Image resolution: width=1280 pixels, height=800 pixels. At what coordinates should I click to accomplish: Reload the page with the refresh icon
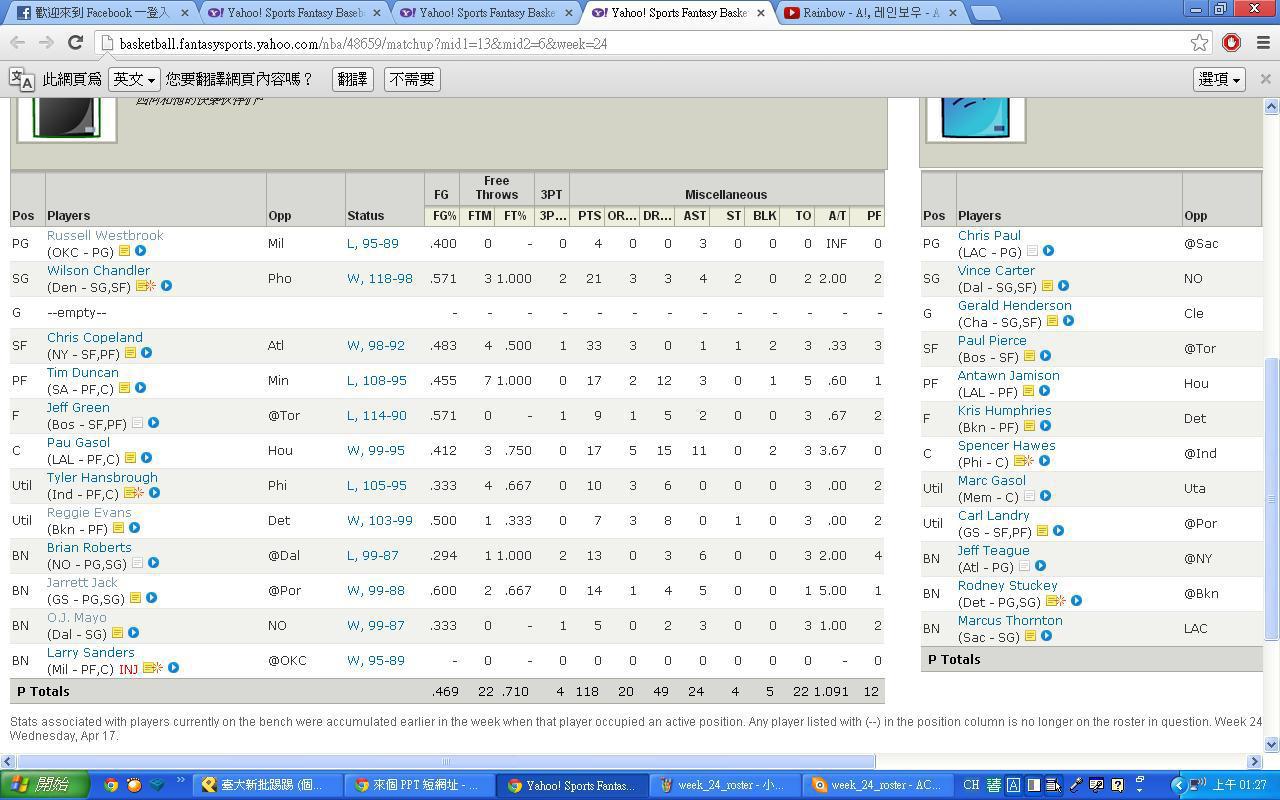click(x=75, y=43)
